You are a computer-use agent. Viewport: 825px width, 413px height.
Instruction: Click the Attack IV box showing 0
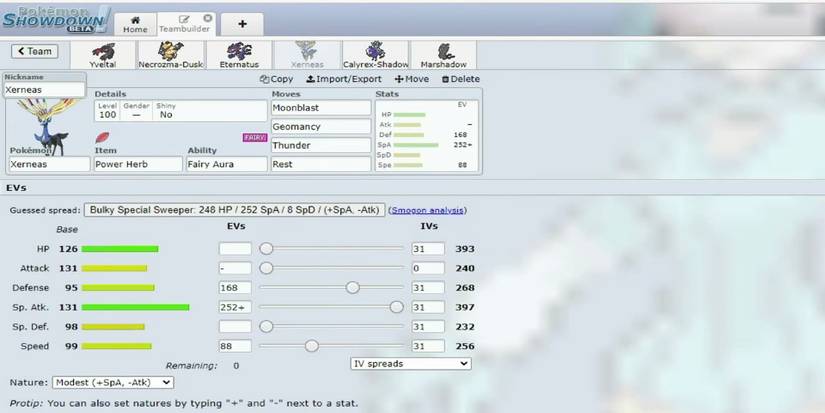point(428,268)
